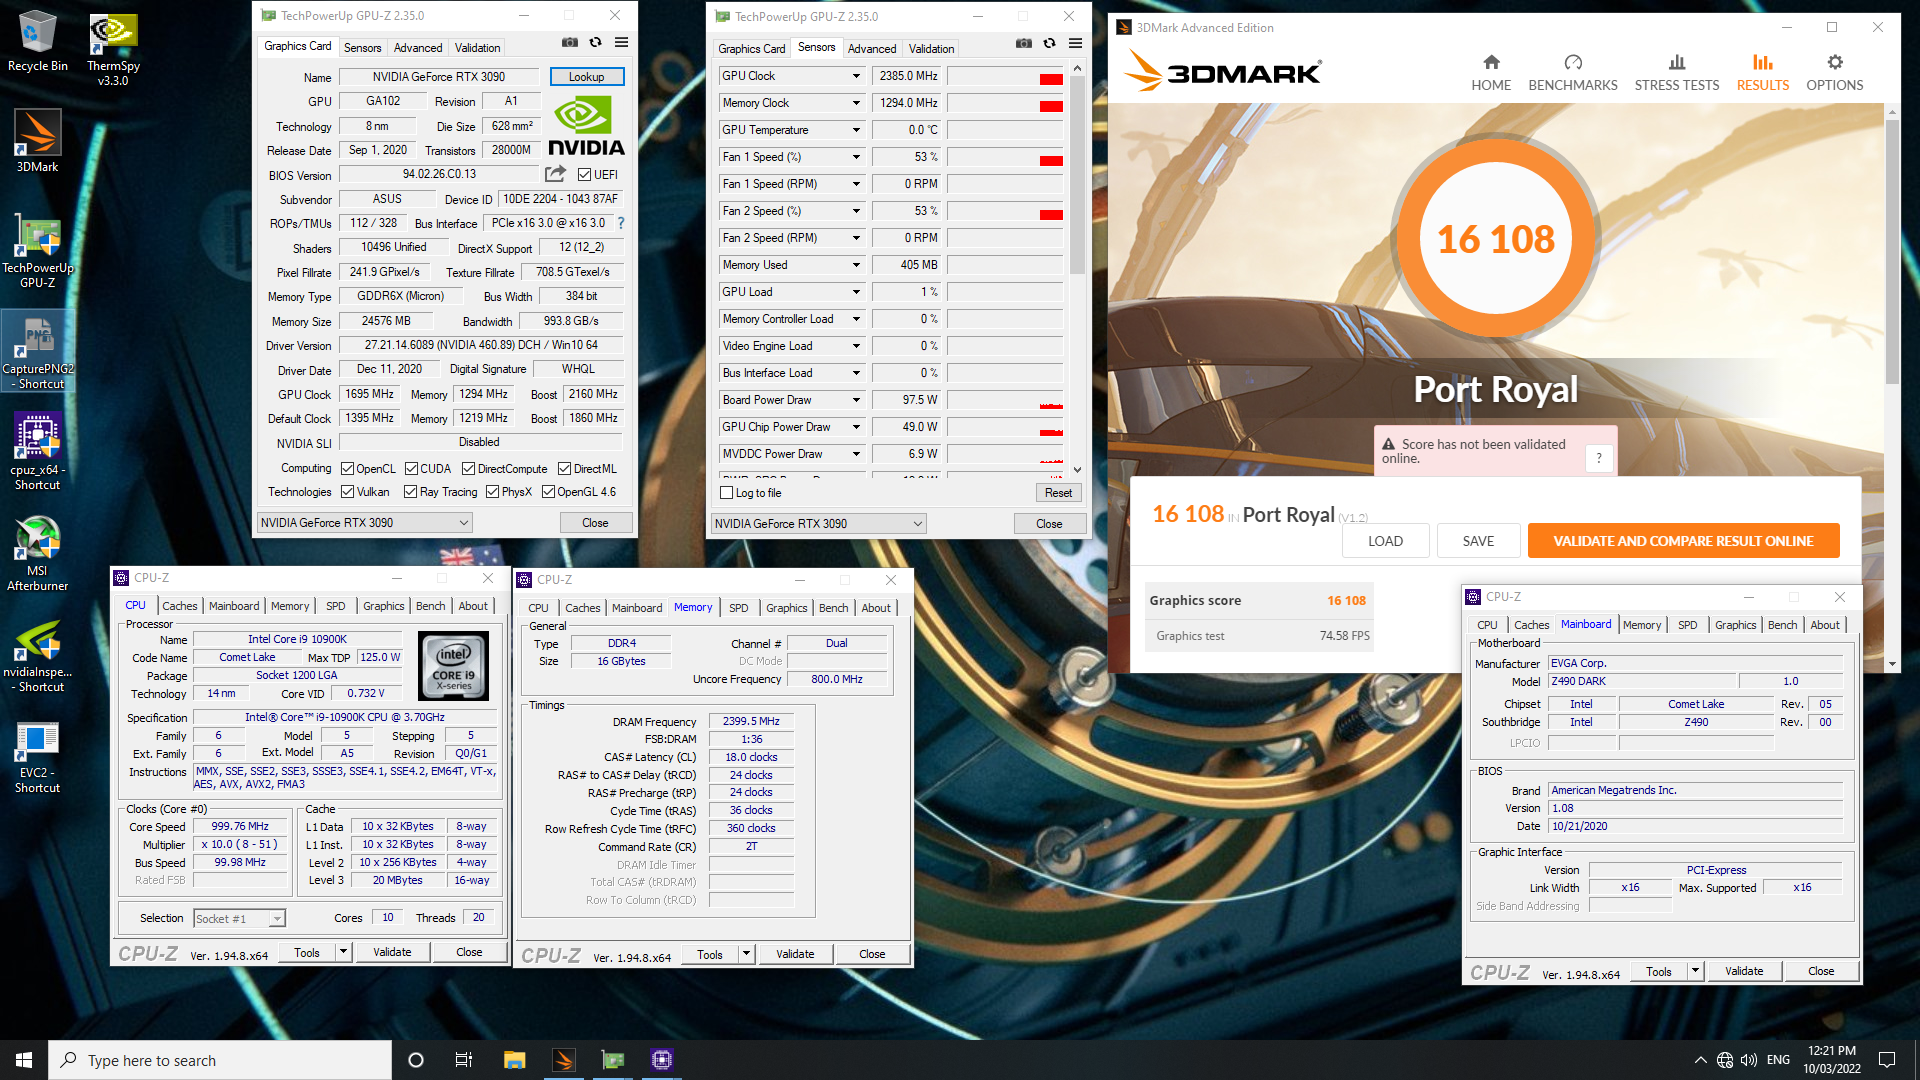Open ThermSpy v3.3.0 desktop shortcut
Viewport: 1920px width, 1080px height.
click(113, 48)
